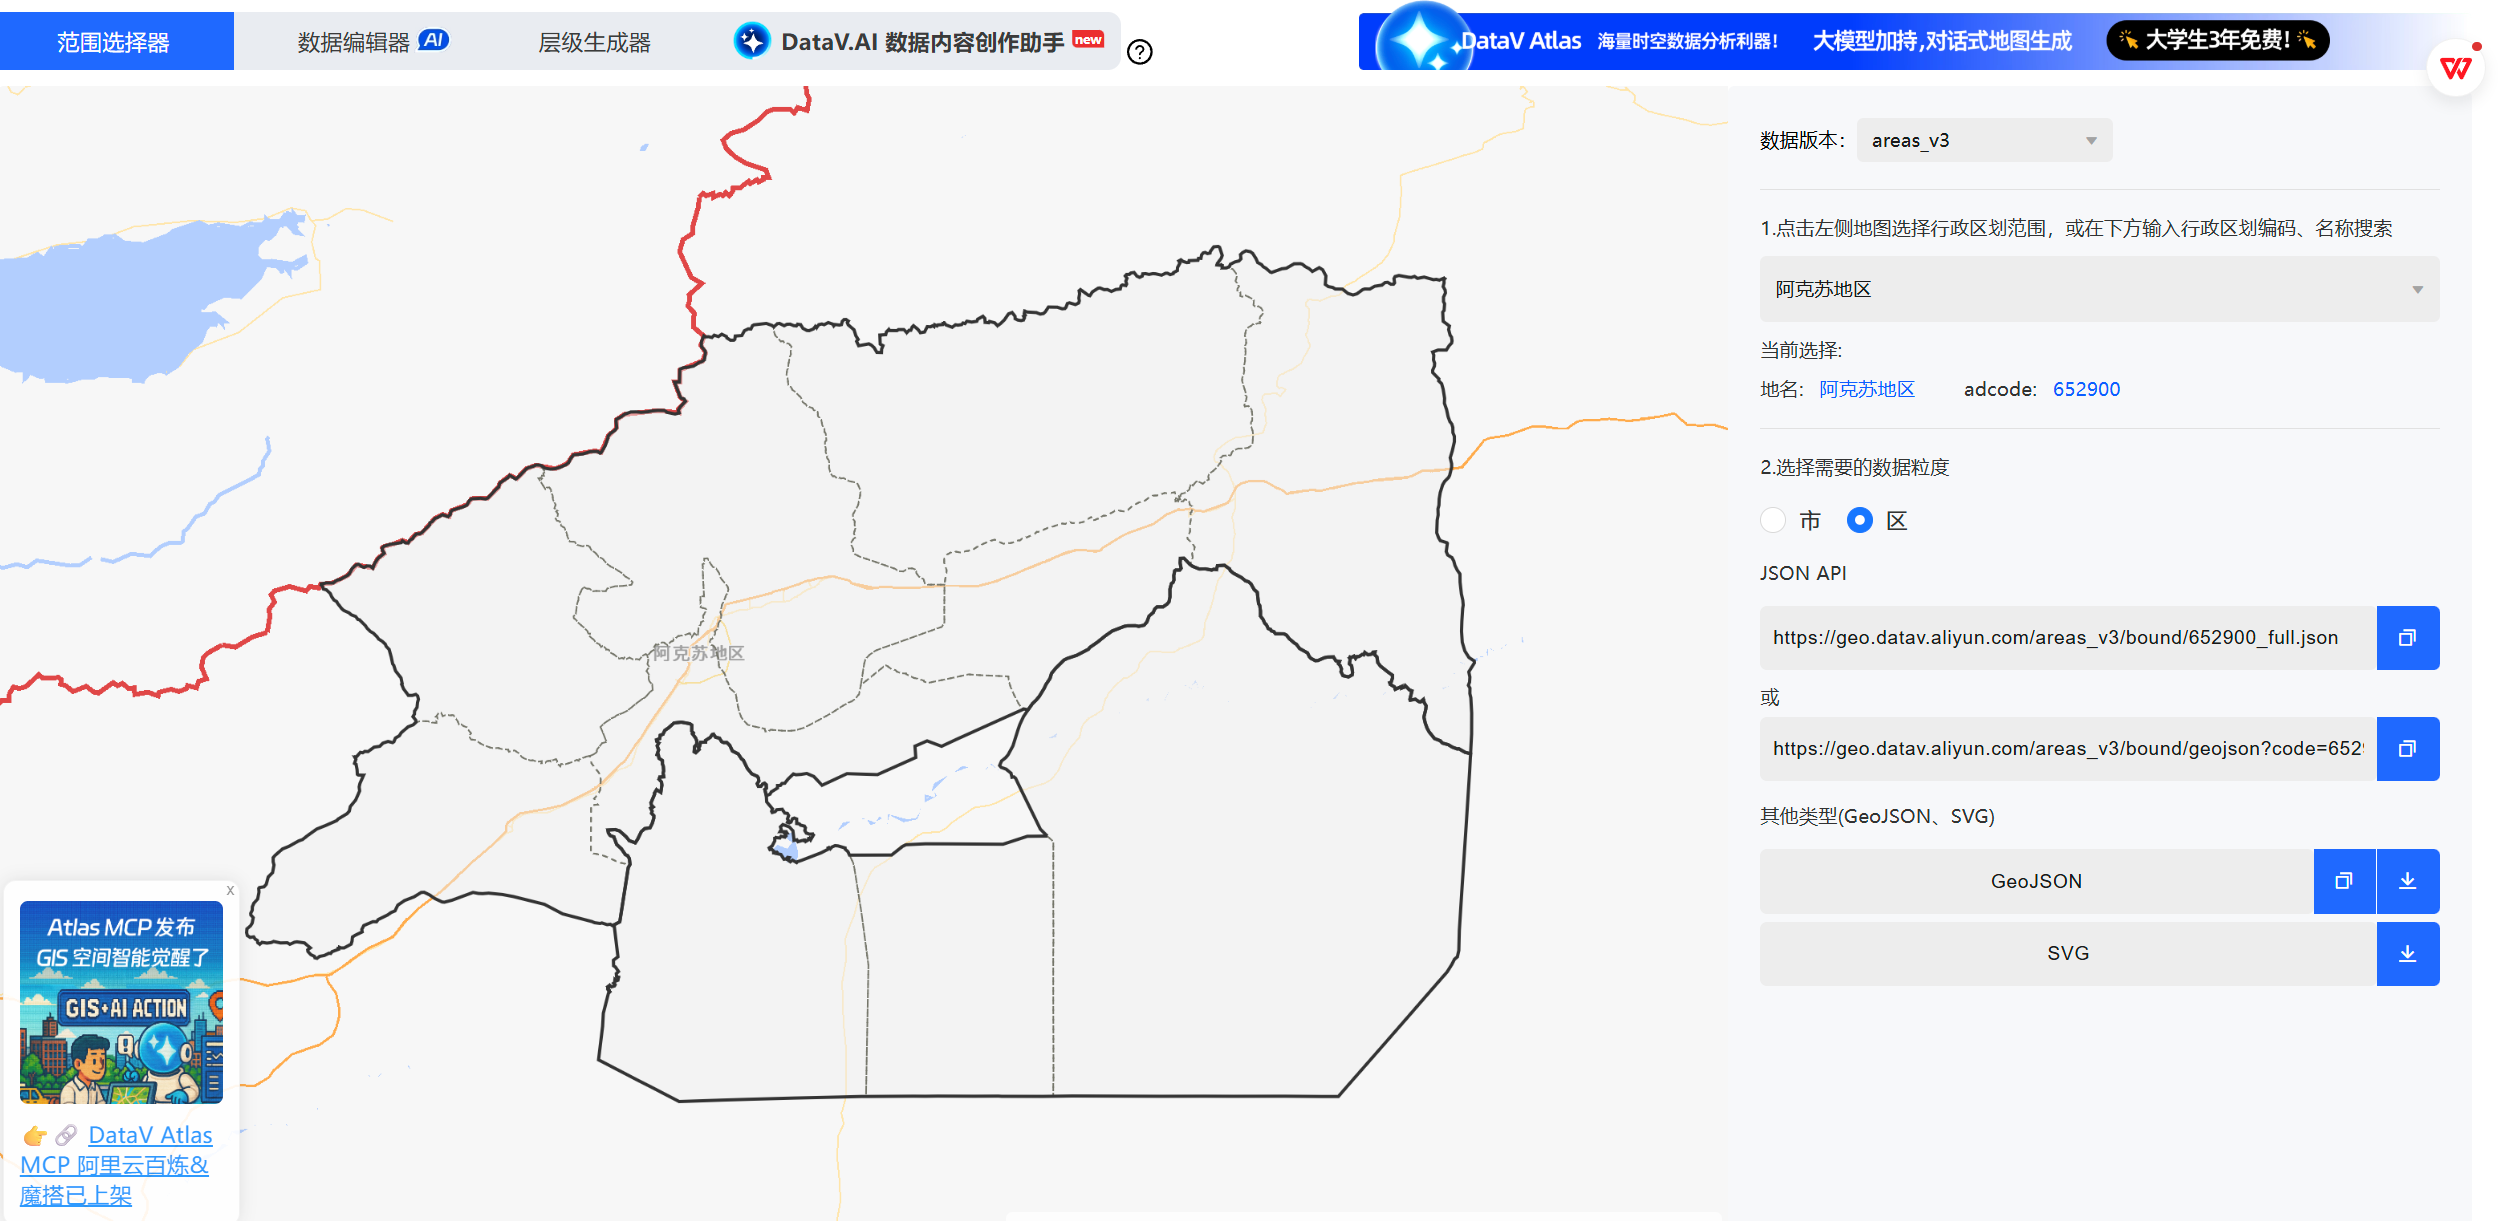Click the SVG button
Viewport: 2498px width, 1221px height.
pyautogui.click(x=2068, y=954)
